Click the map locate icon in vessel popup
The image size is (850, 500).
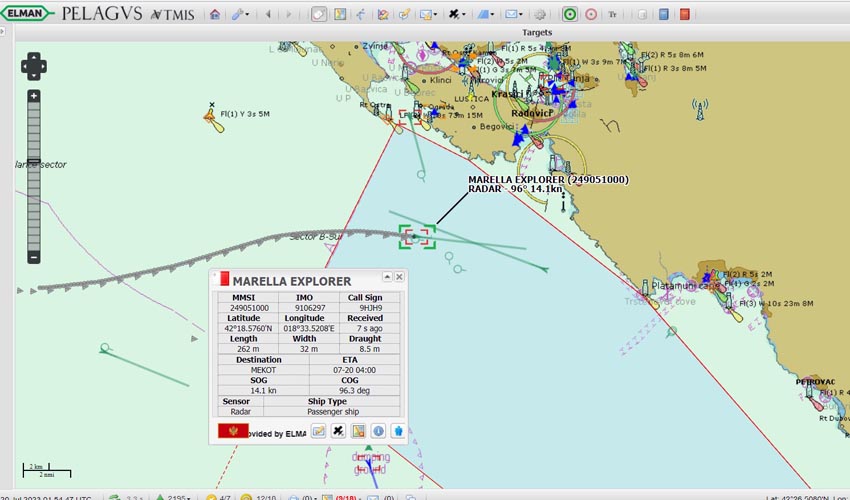358,431
